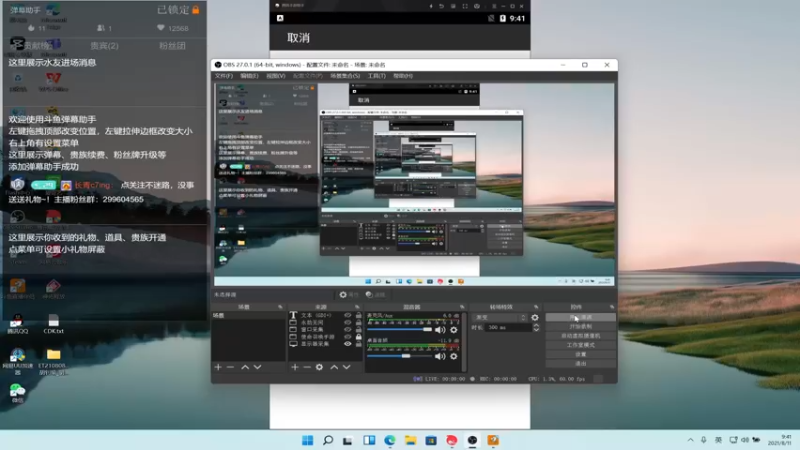Open the 场景集合(S) menu in OBS

[x=345, y=76]
